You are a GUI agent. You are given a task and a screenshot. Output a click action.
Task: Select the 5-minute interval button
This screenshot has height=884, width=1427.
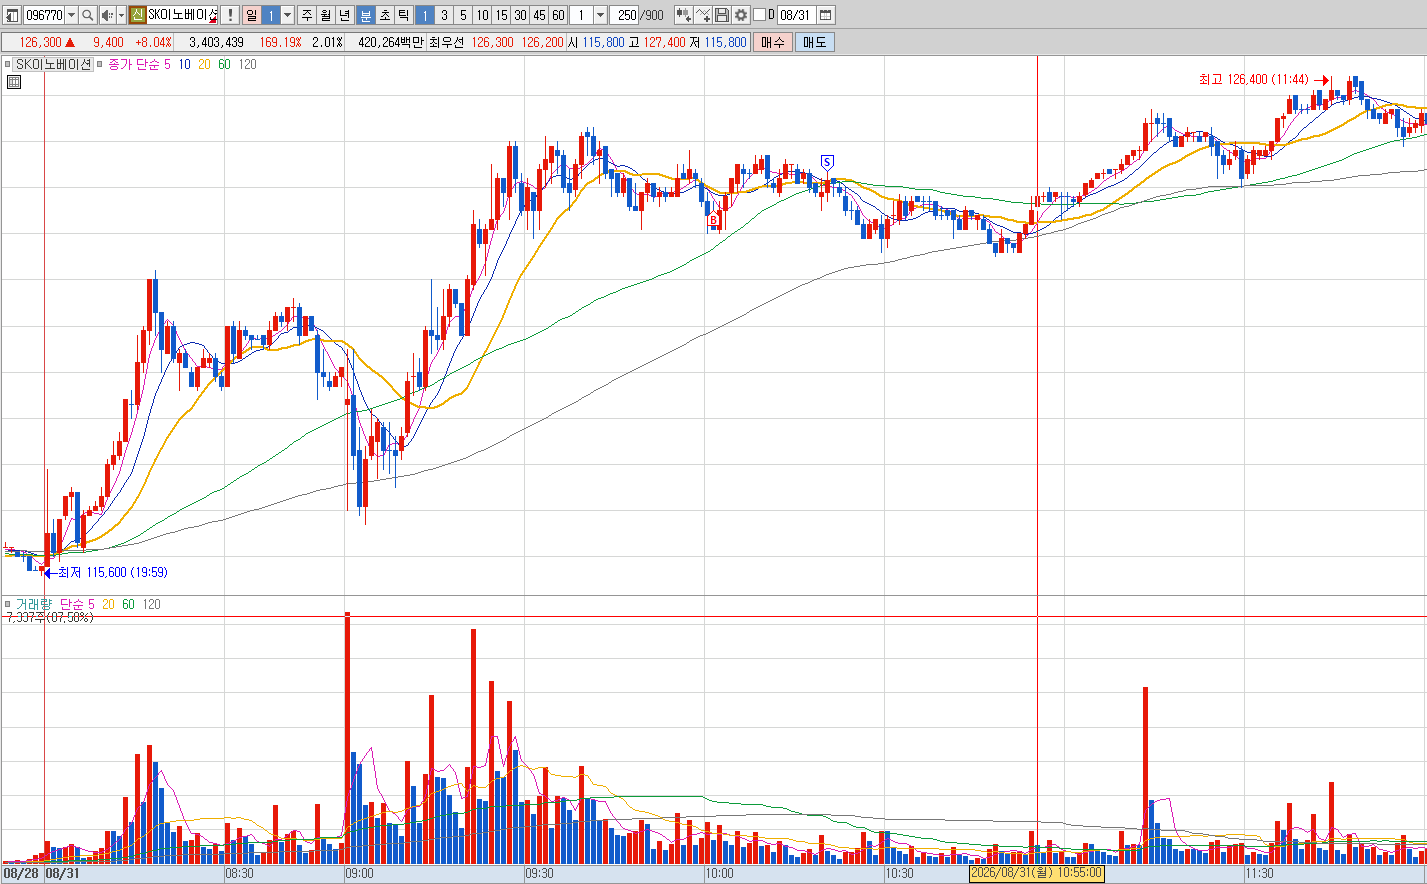pyautogui.click(x=463, y=15)
